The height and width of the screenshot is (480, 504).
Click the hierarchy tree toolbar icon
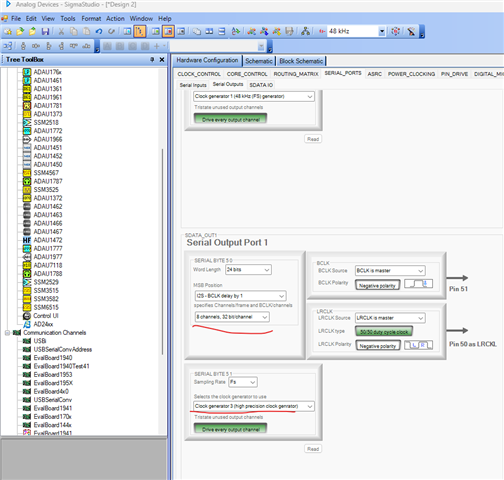305,31
